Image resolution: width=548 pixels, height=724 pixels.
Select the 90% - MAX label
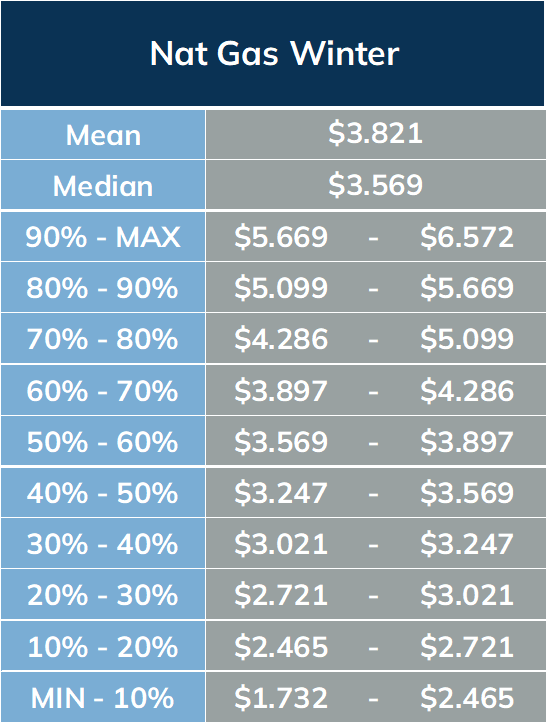[x=103, y=237]
